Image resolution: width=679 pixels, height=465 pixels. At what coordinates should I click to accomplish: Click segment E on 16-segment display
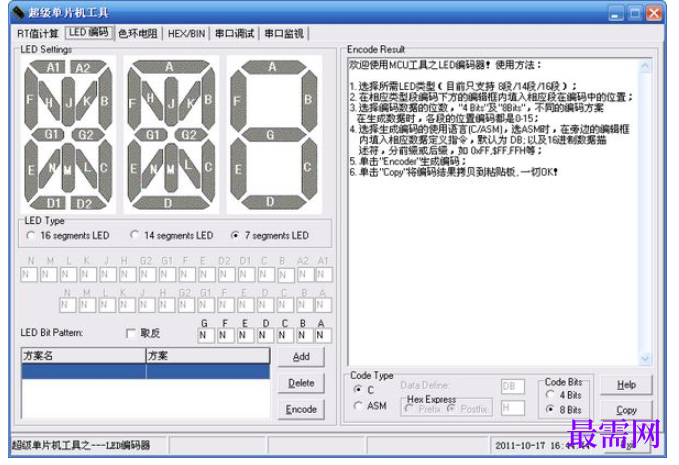coord(31,169)
